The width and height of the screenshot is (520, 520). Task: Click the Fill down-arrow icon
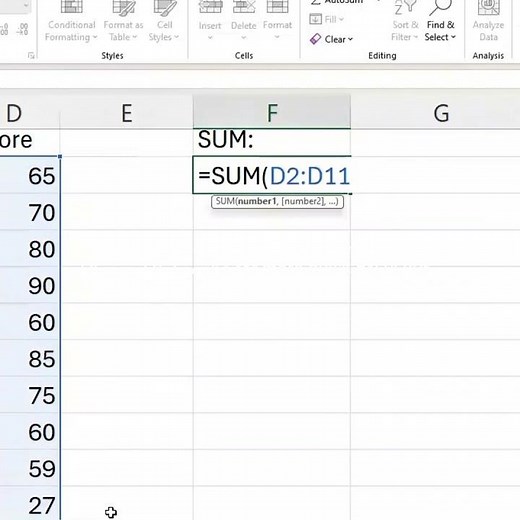315,19
